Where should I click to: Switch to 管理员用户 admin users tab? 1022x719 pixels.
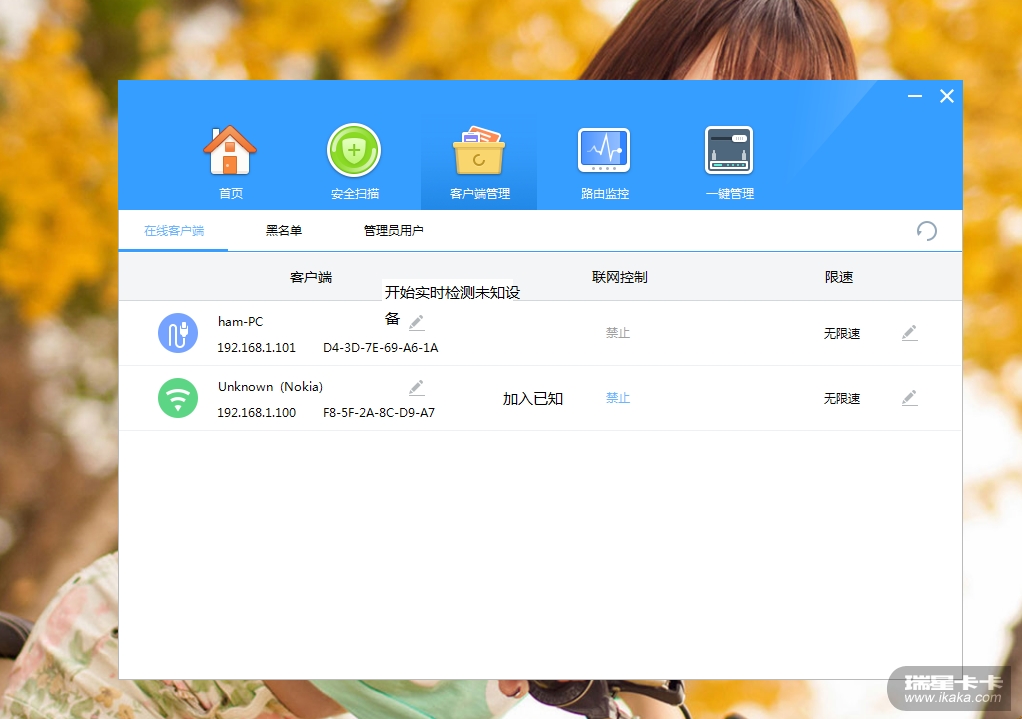[393, 231]
